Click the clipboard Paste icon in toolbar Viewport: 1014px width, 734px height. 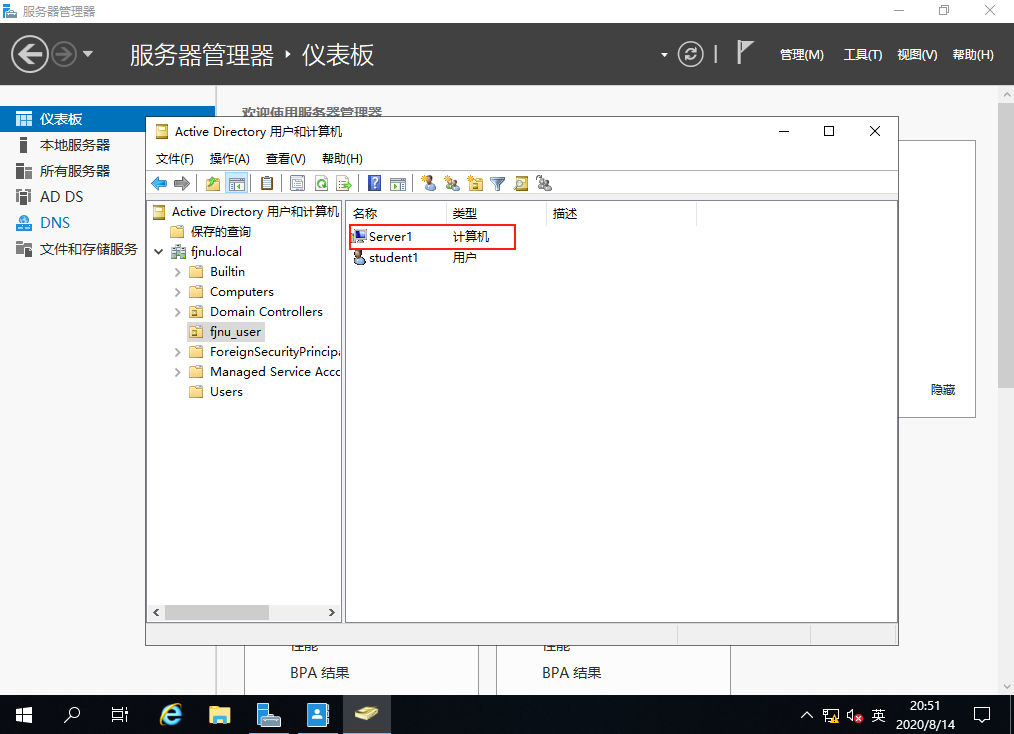click(x=266, y=184)
